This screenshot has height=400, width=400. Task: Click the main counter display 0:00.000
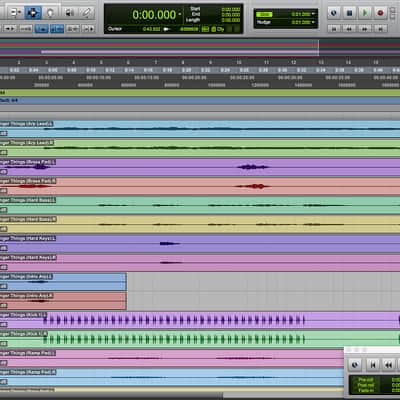(x=154, y=15)
